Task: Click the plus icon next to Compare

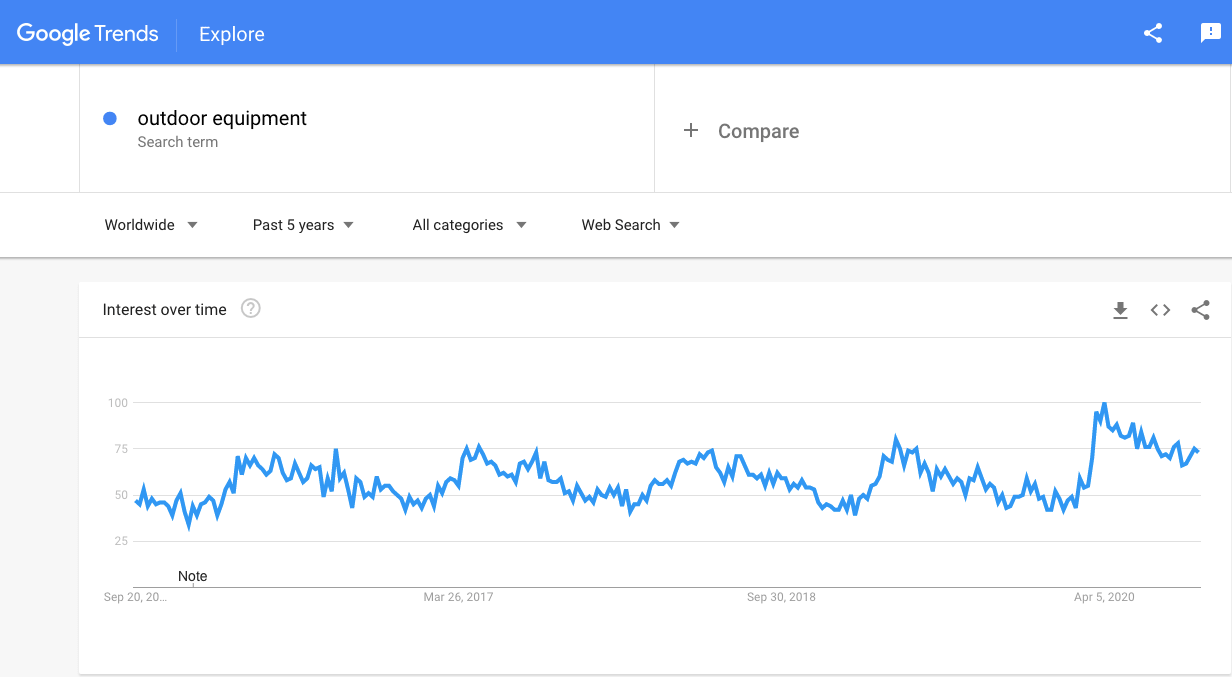Action: [x=691, y=131]
